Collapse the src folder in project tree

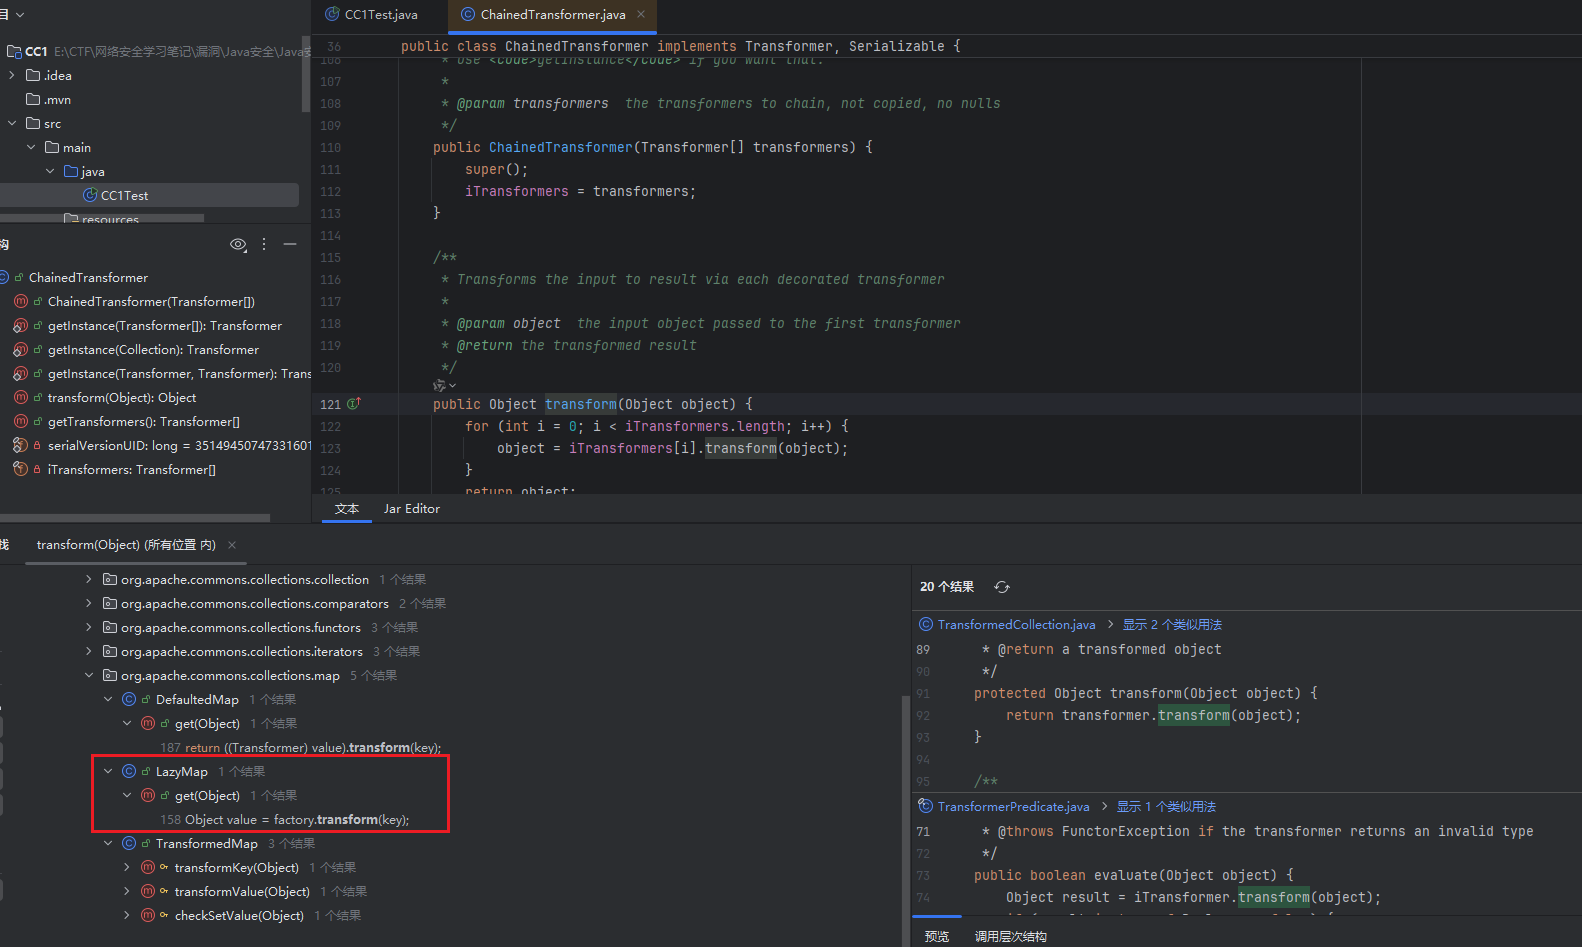pyautogui.click(x=12, y=124)
